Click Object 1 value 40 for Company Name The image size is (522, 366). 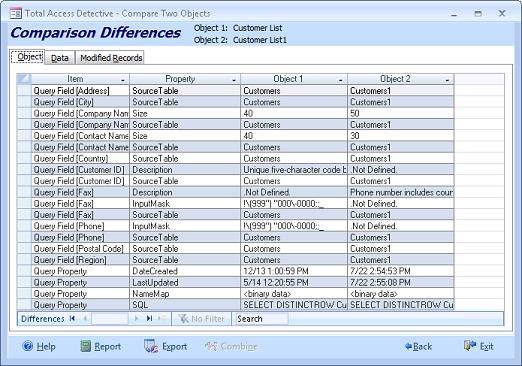(294, 113)
